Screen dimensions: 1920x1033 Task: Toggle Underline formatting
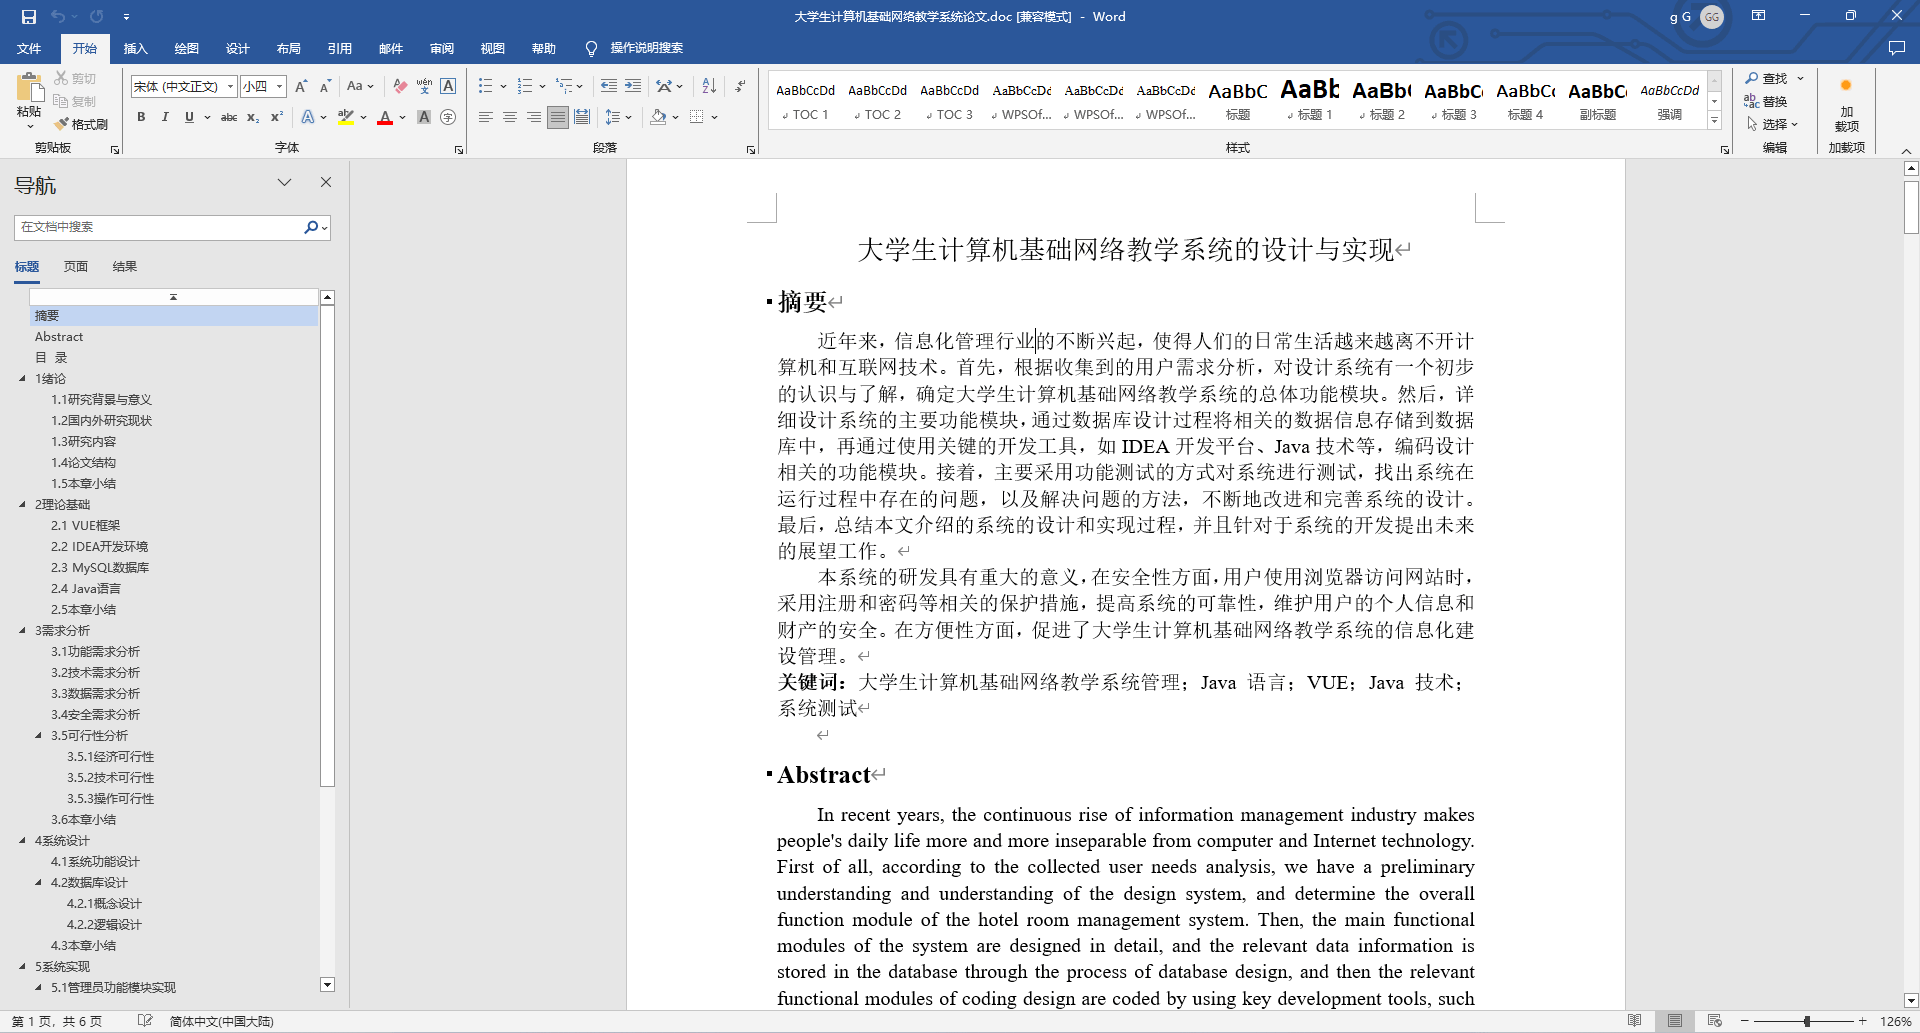click(x=189, y=117)
